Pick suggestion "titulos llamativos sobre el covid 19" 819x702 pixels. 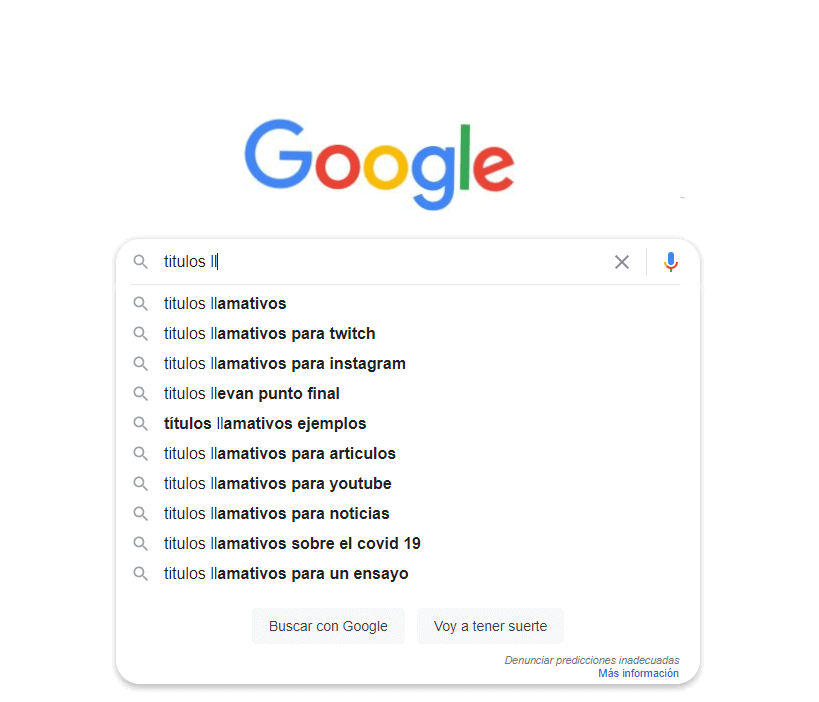[x=292, y=544]
